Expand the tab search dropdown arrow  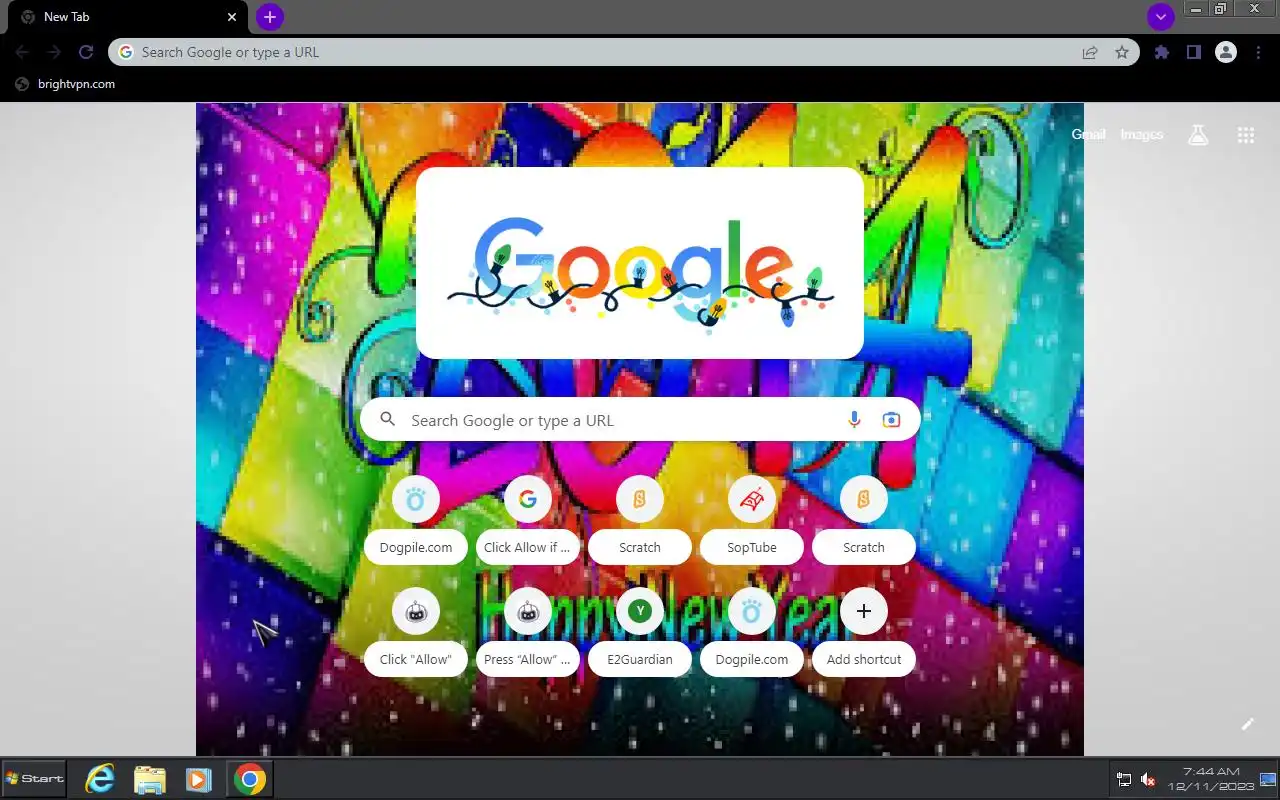(x=1160, y=17)
